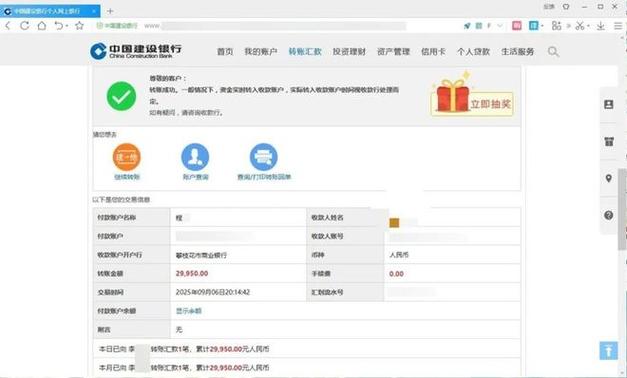Screen dimensions: 627x378
Task: Click the 查询/打印转账回单 printer icon
Action: 264,157
